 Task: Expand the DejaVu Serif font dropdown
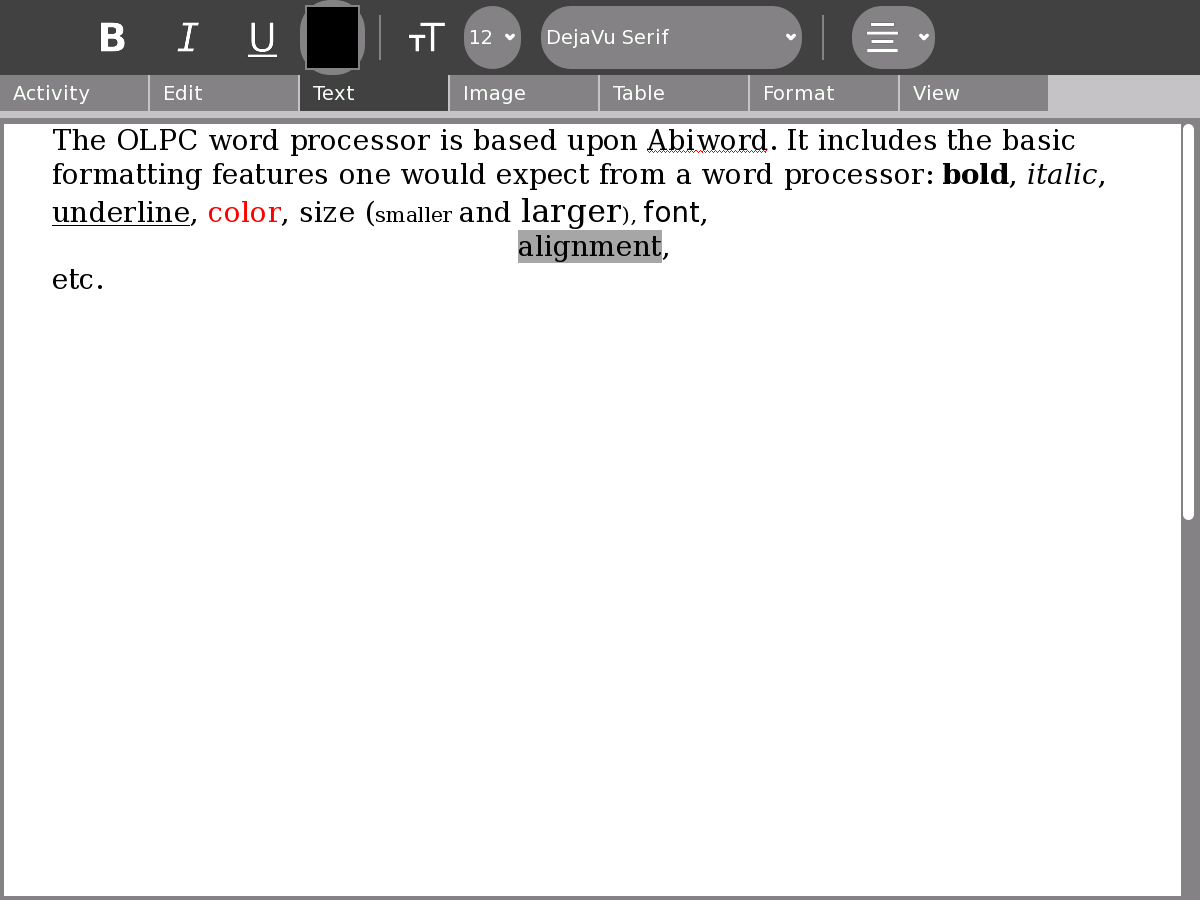tap(671, 38)
